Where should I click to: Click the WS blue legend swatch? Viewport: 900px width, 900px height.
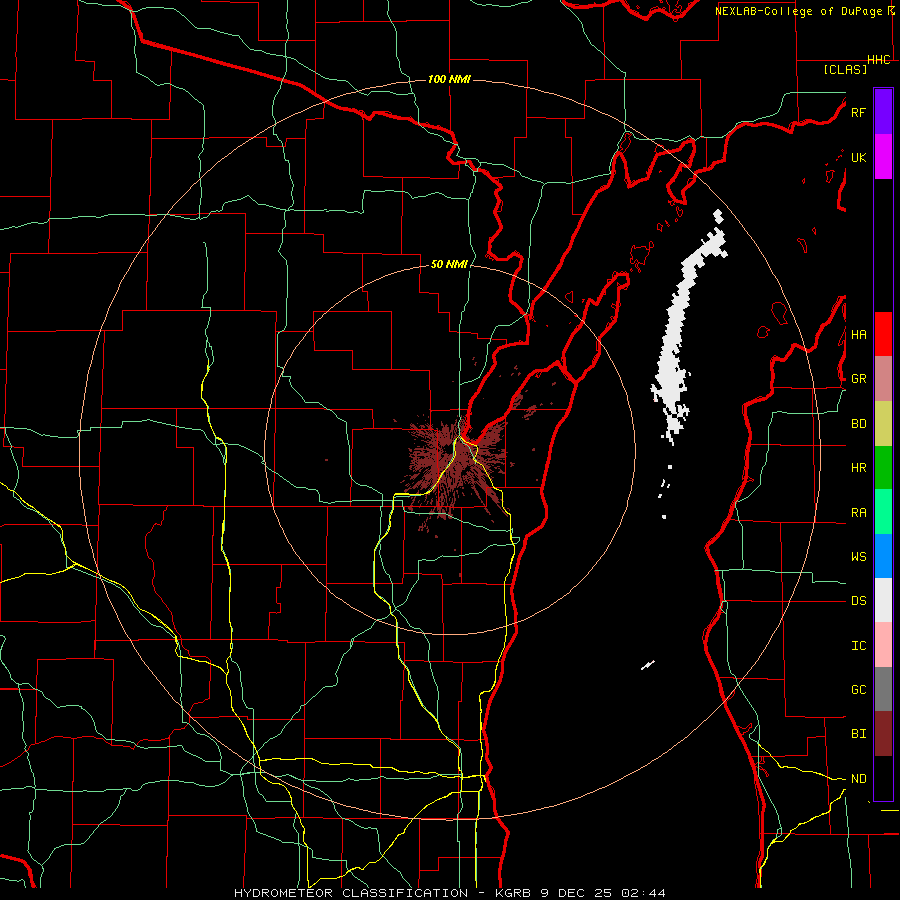883,556
